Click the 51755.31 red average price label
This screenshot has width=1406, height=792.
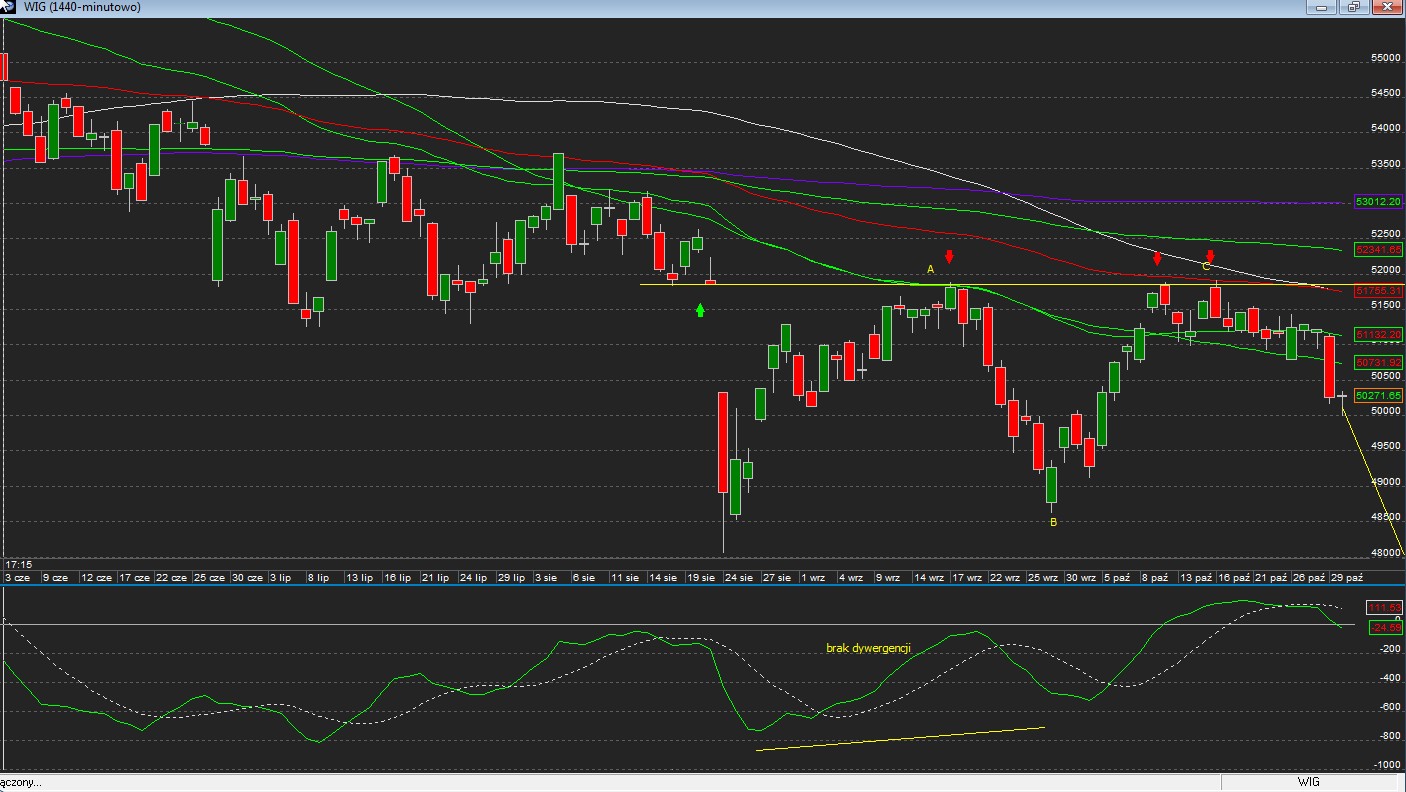(1377, 290)
